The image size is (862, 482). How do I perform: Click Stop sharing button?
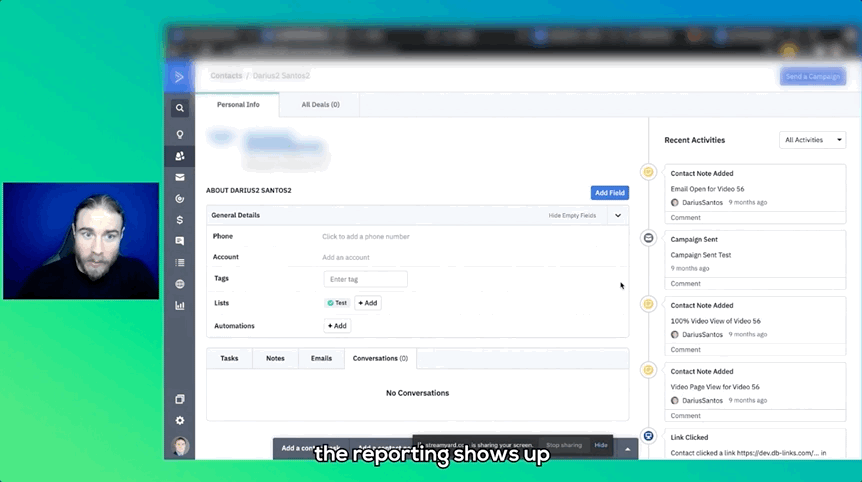tap(563, 445)
